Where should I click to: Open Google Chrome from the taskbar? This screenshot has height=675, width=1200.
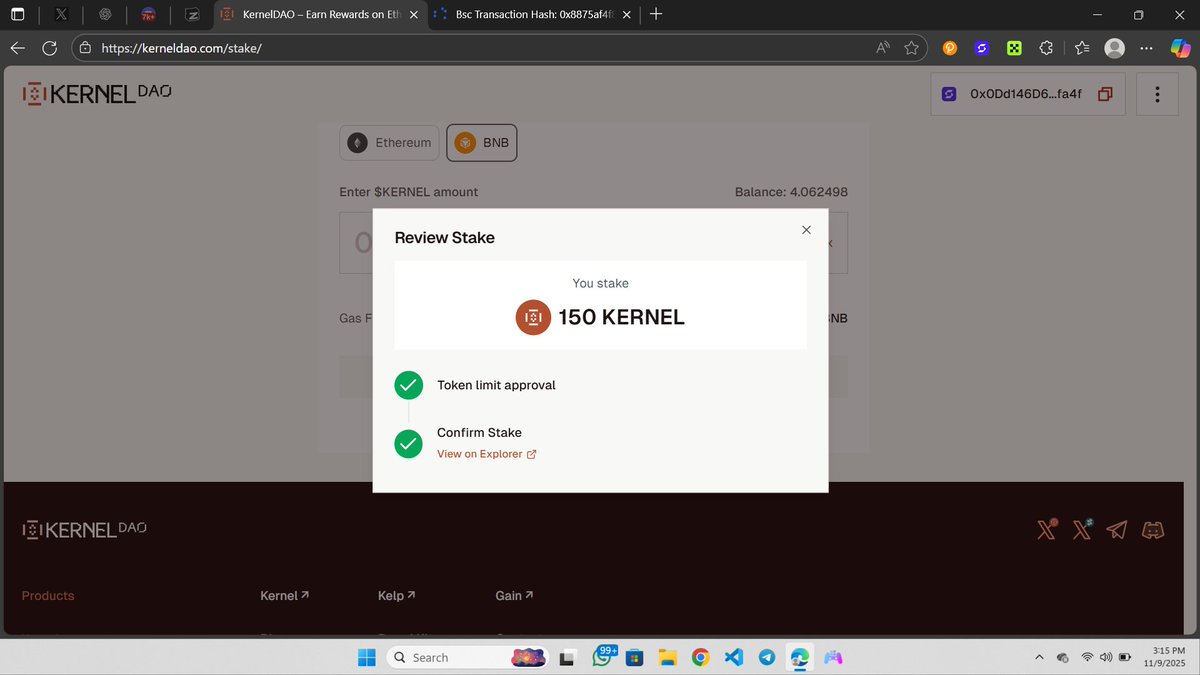pyautogui.click(x=700, y=657)
